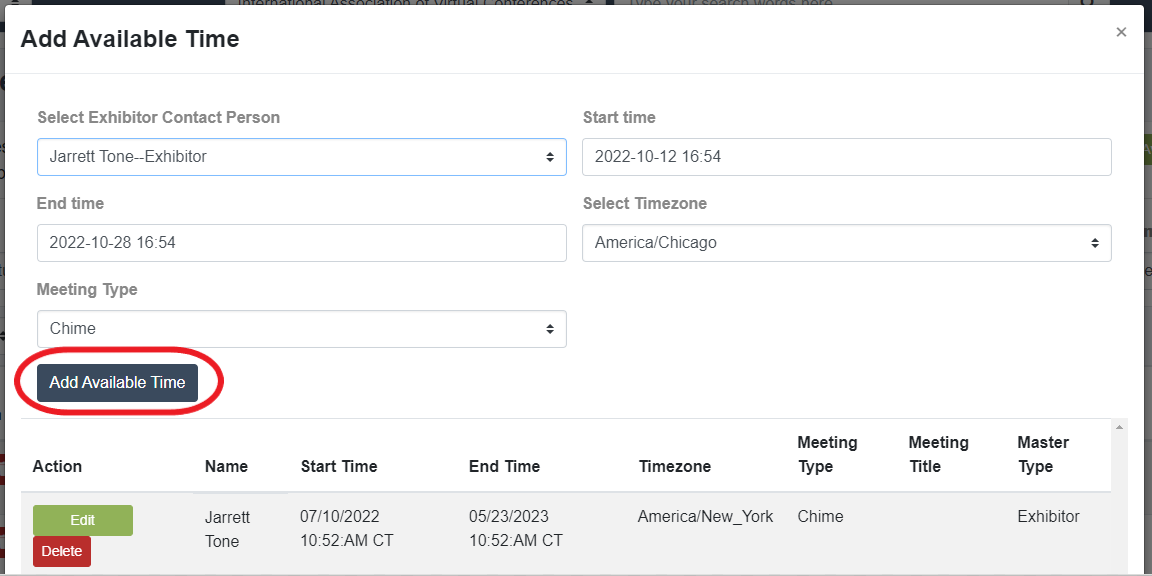1152x576 pixels.
Task: Delete Jarrett Tone's availability entry
Action: [62, 552]
